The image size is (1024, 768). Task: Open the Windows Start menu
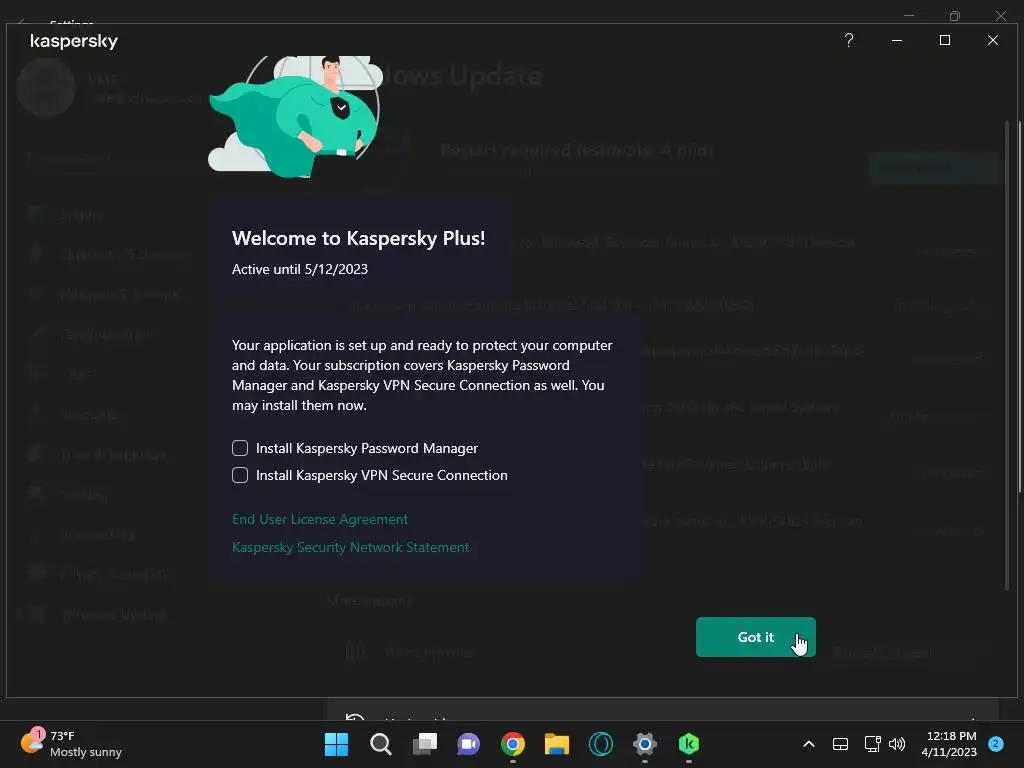(x=336, y=744)
